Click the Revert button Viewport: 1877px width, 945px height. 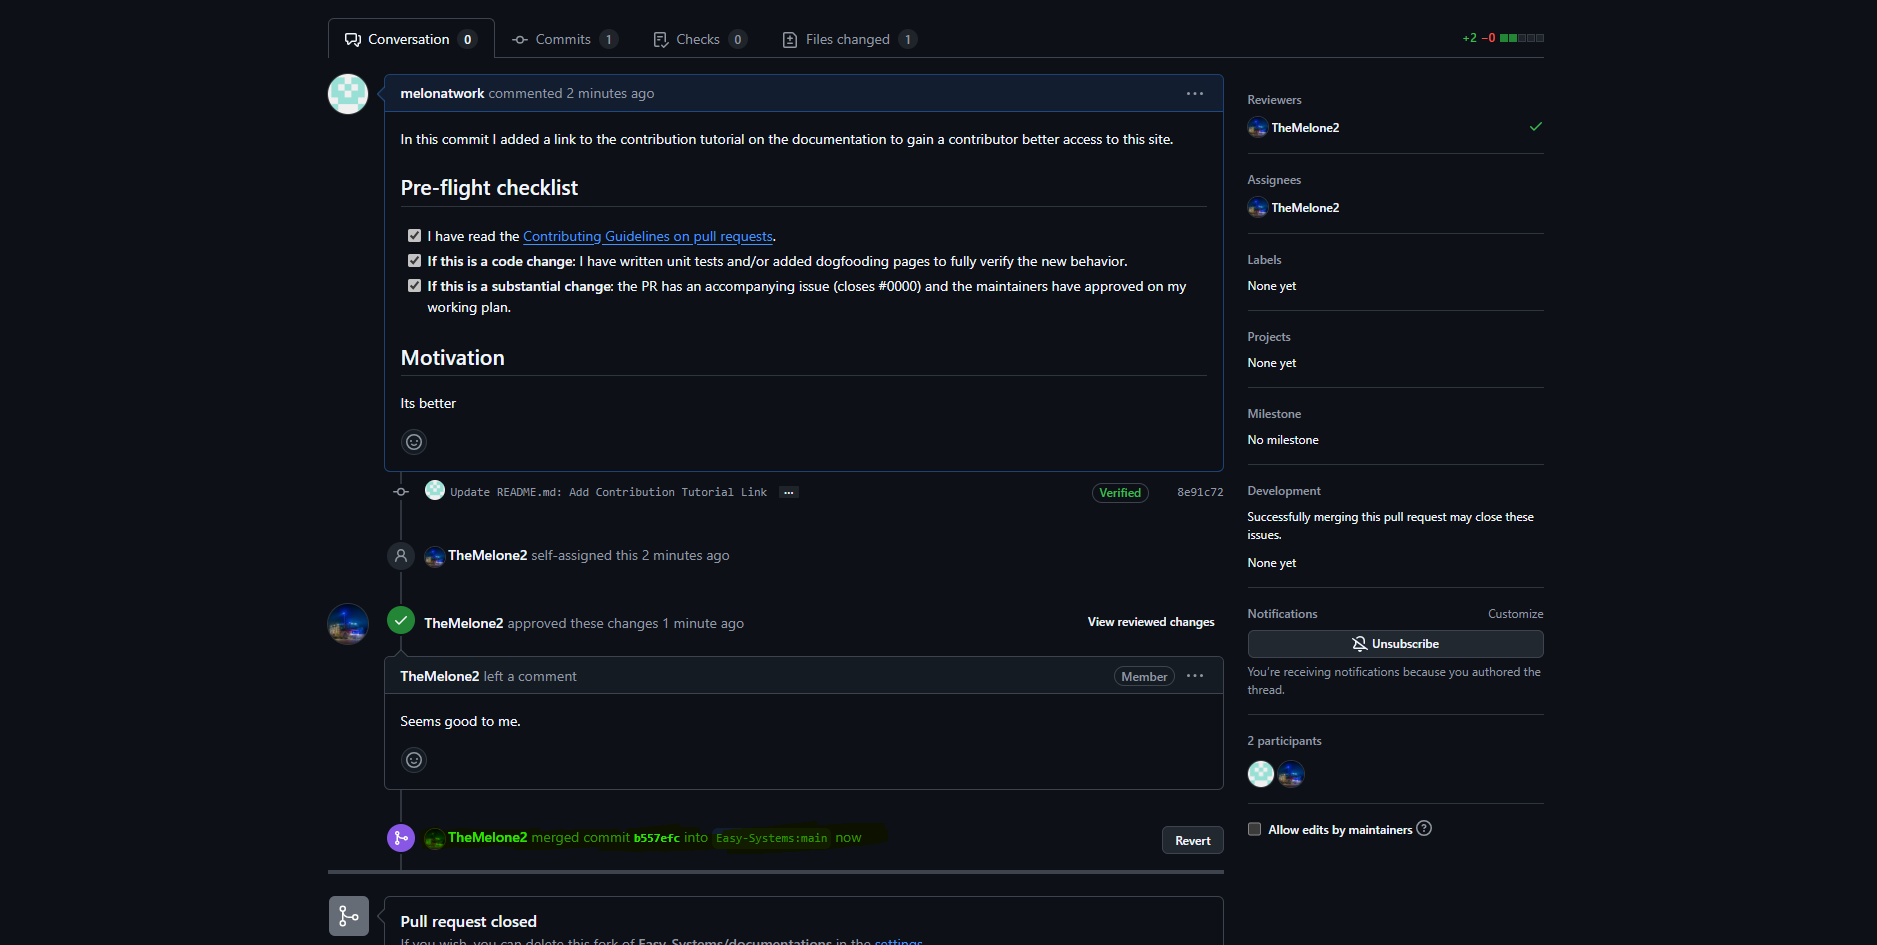[x=1191, y=839]
